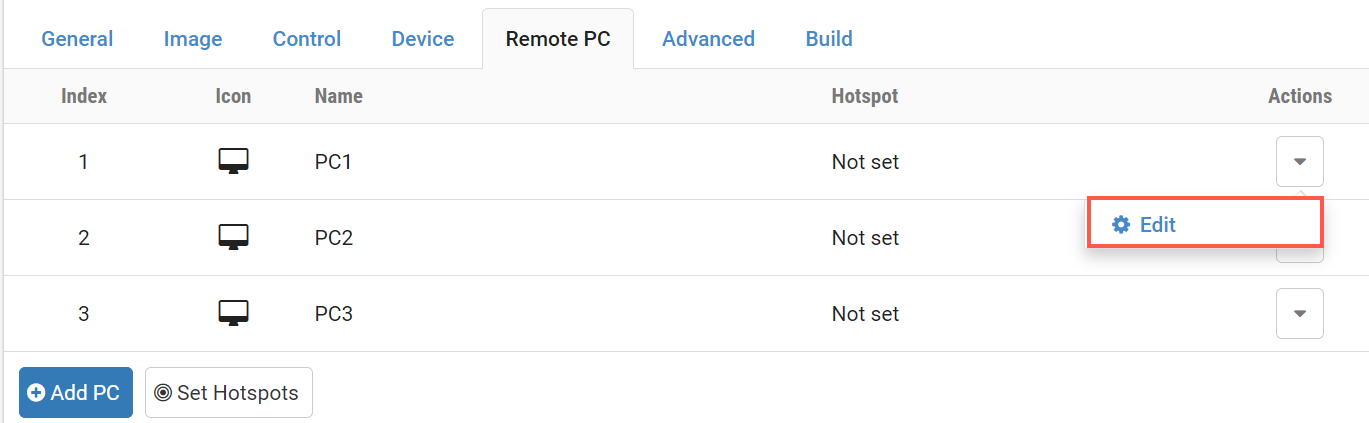Click the PC1 monitor icon
The width and height of the screenshot is (1369, 423).
233,161
